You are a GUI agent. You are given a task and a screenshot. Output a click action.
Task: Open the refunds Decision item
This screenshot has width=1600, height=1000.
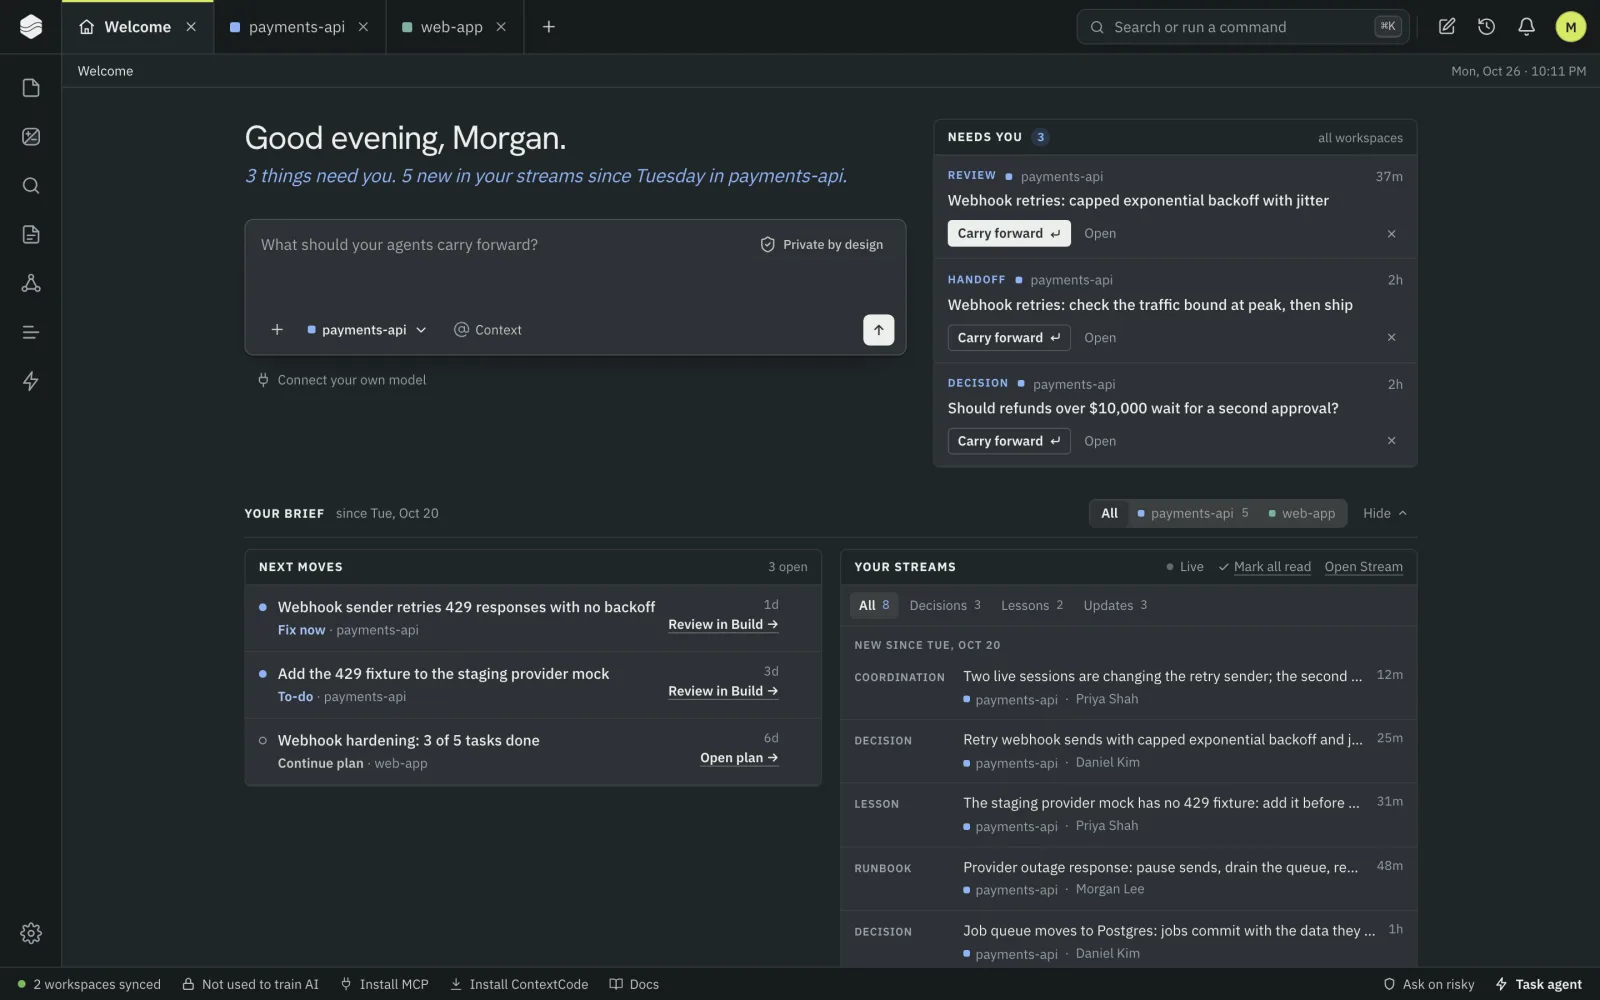[1100, 441]
